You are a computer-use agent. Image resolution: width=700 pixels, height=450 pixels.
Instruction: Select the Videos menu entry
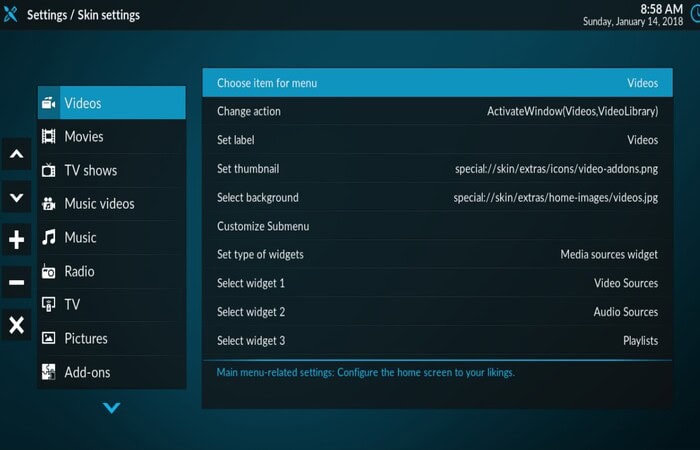112,103
